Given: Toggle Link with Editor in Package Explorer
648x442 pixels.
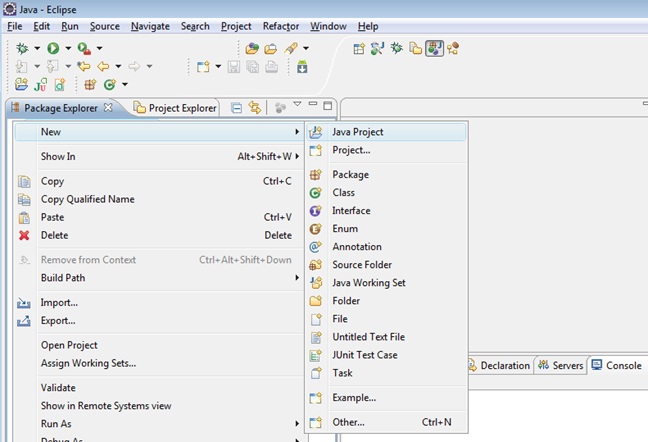Looking at the screenshot, I should pyautogui.click(x=255, y=108).
